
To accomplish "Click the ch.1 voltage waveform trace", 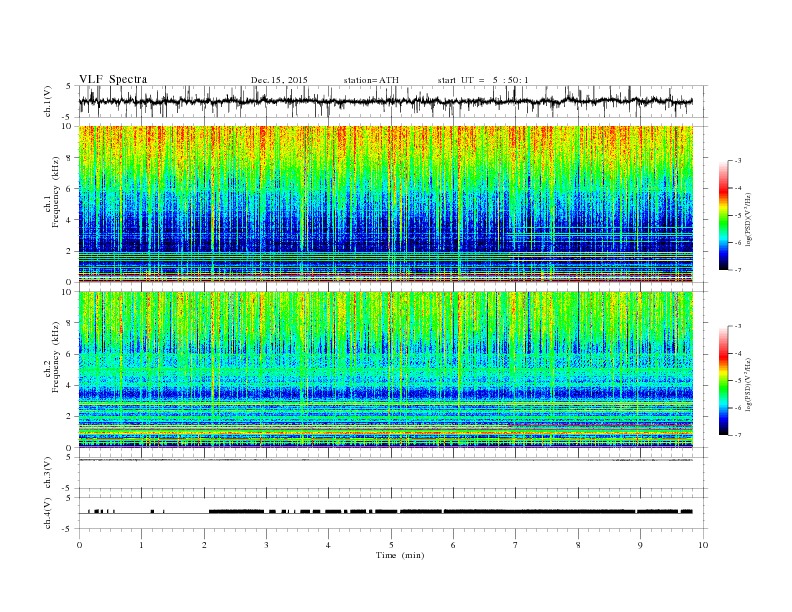I will pyautogui.click(x=385, y=101).
